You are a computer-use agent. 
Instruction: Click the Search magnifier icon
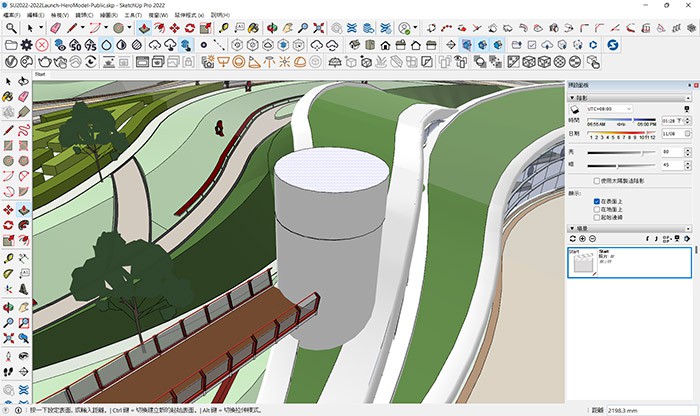(x=10, y=29)
